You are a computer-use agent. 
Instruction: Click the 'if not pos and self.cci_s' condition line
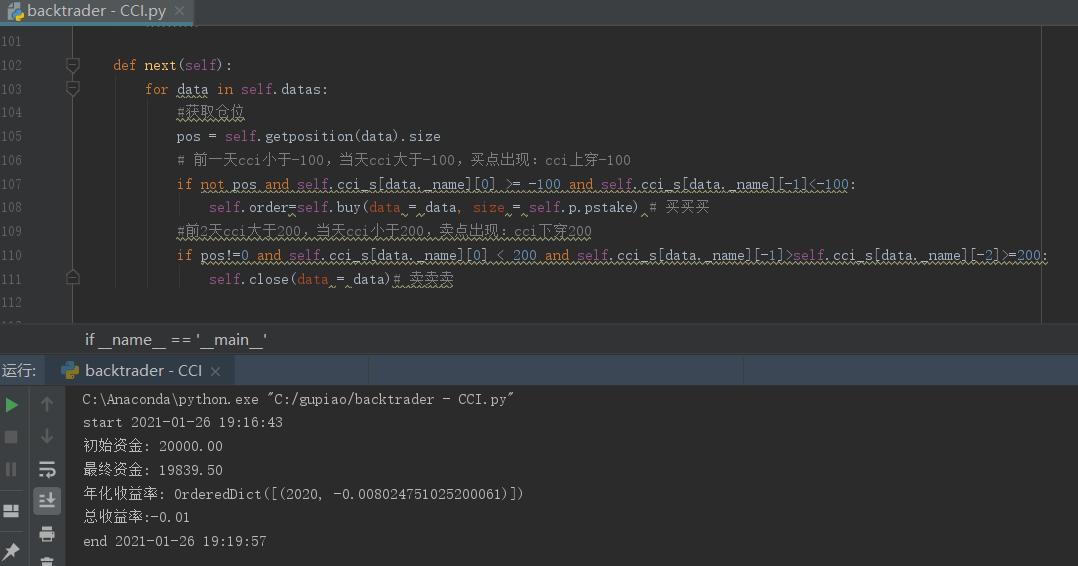coord(516,184)
